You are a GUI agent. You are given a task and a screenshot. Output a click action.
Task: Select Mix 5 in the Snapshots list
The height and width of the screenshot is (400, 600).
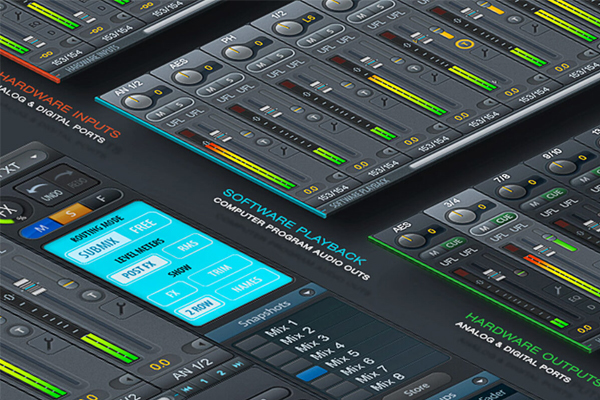point(344,359)
